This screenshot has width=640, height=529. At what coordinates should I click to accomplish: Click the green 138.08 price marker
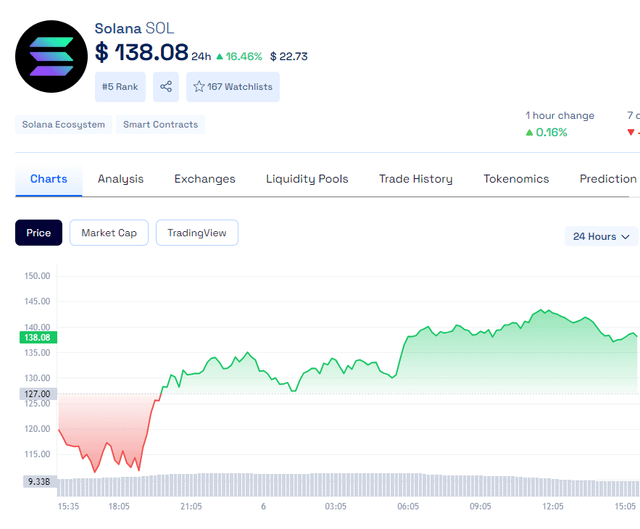38,338
